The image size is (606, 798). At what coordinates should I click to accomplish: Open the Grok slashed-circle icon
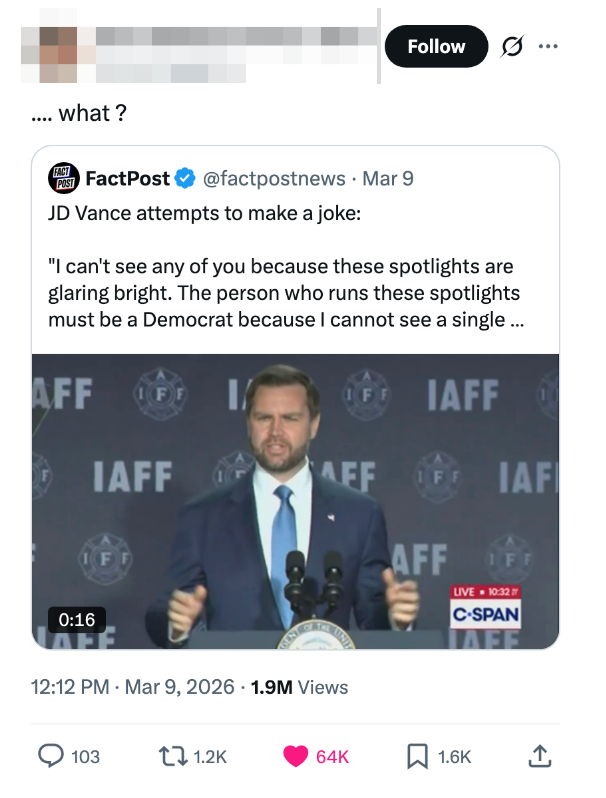509,47
